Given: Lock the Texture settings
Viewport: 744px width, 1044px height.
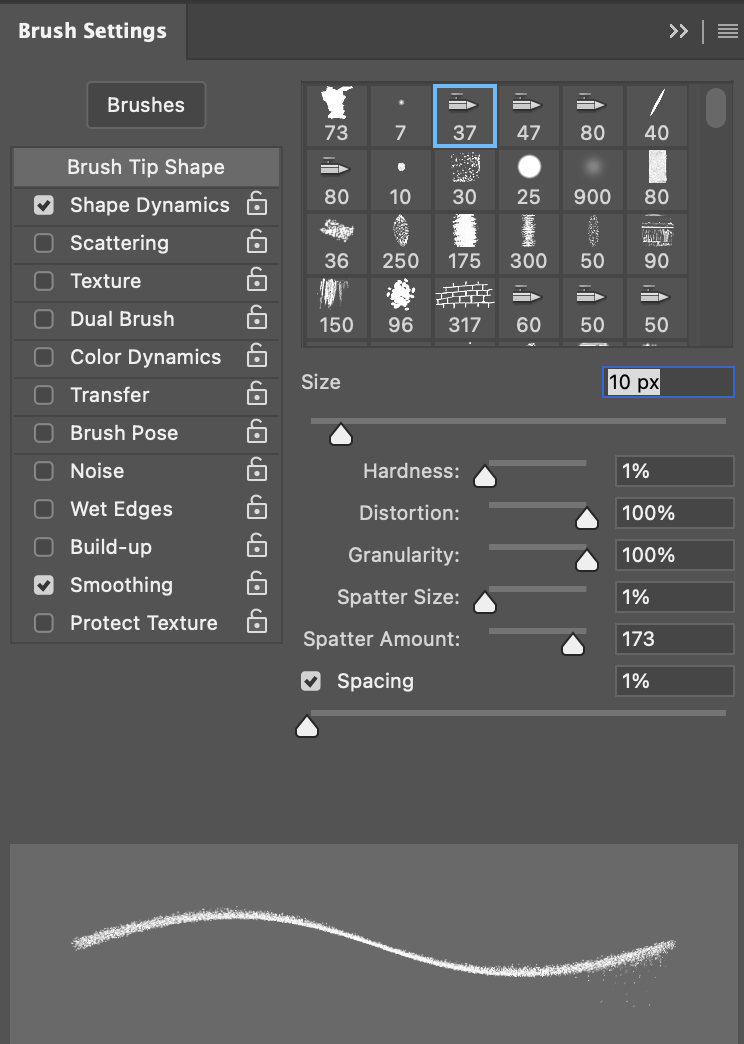Looking at the screenshot, I should pyautogui.click(x=259, y=281).
